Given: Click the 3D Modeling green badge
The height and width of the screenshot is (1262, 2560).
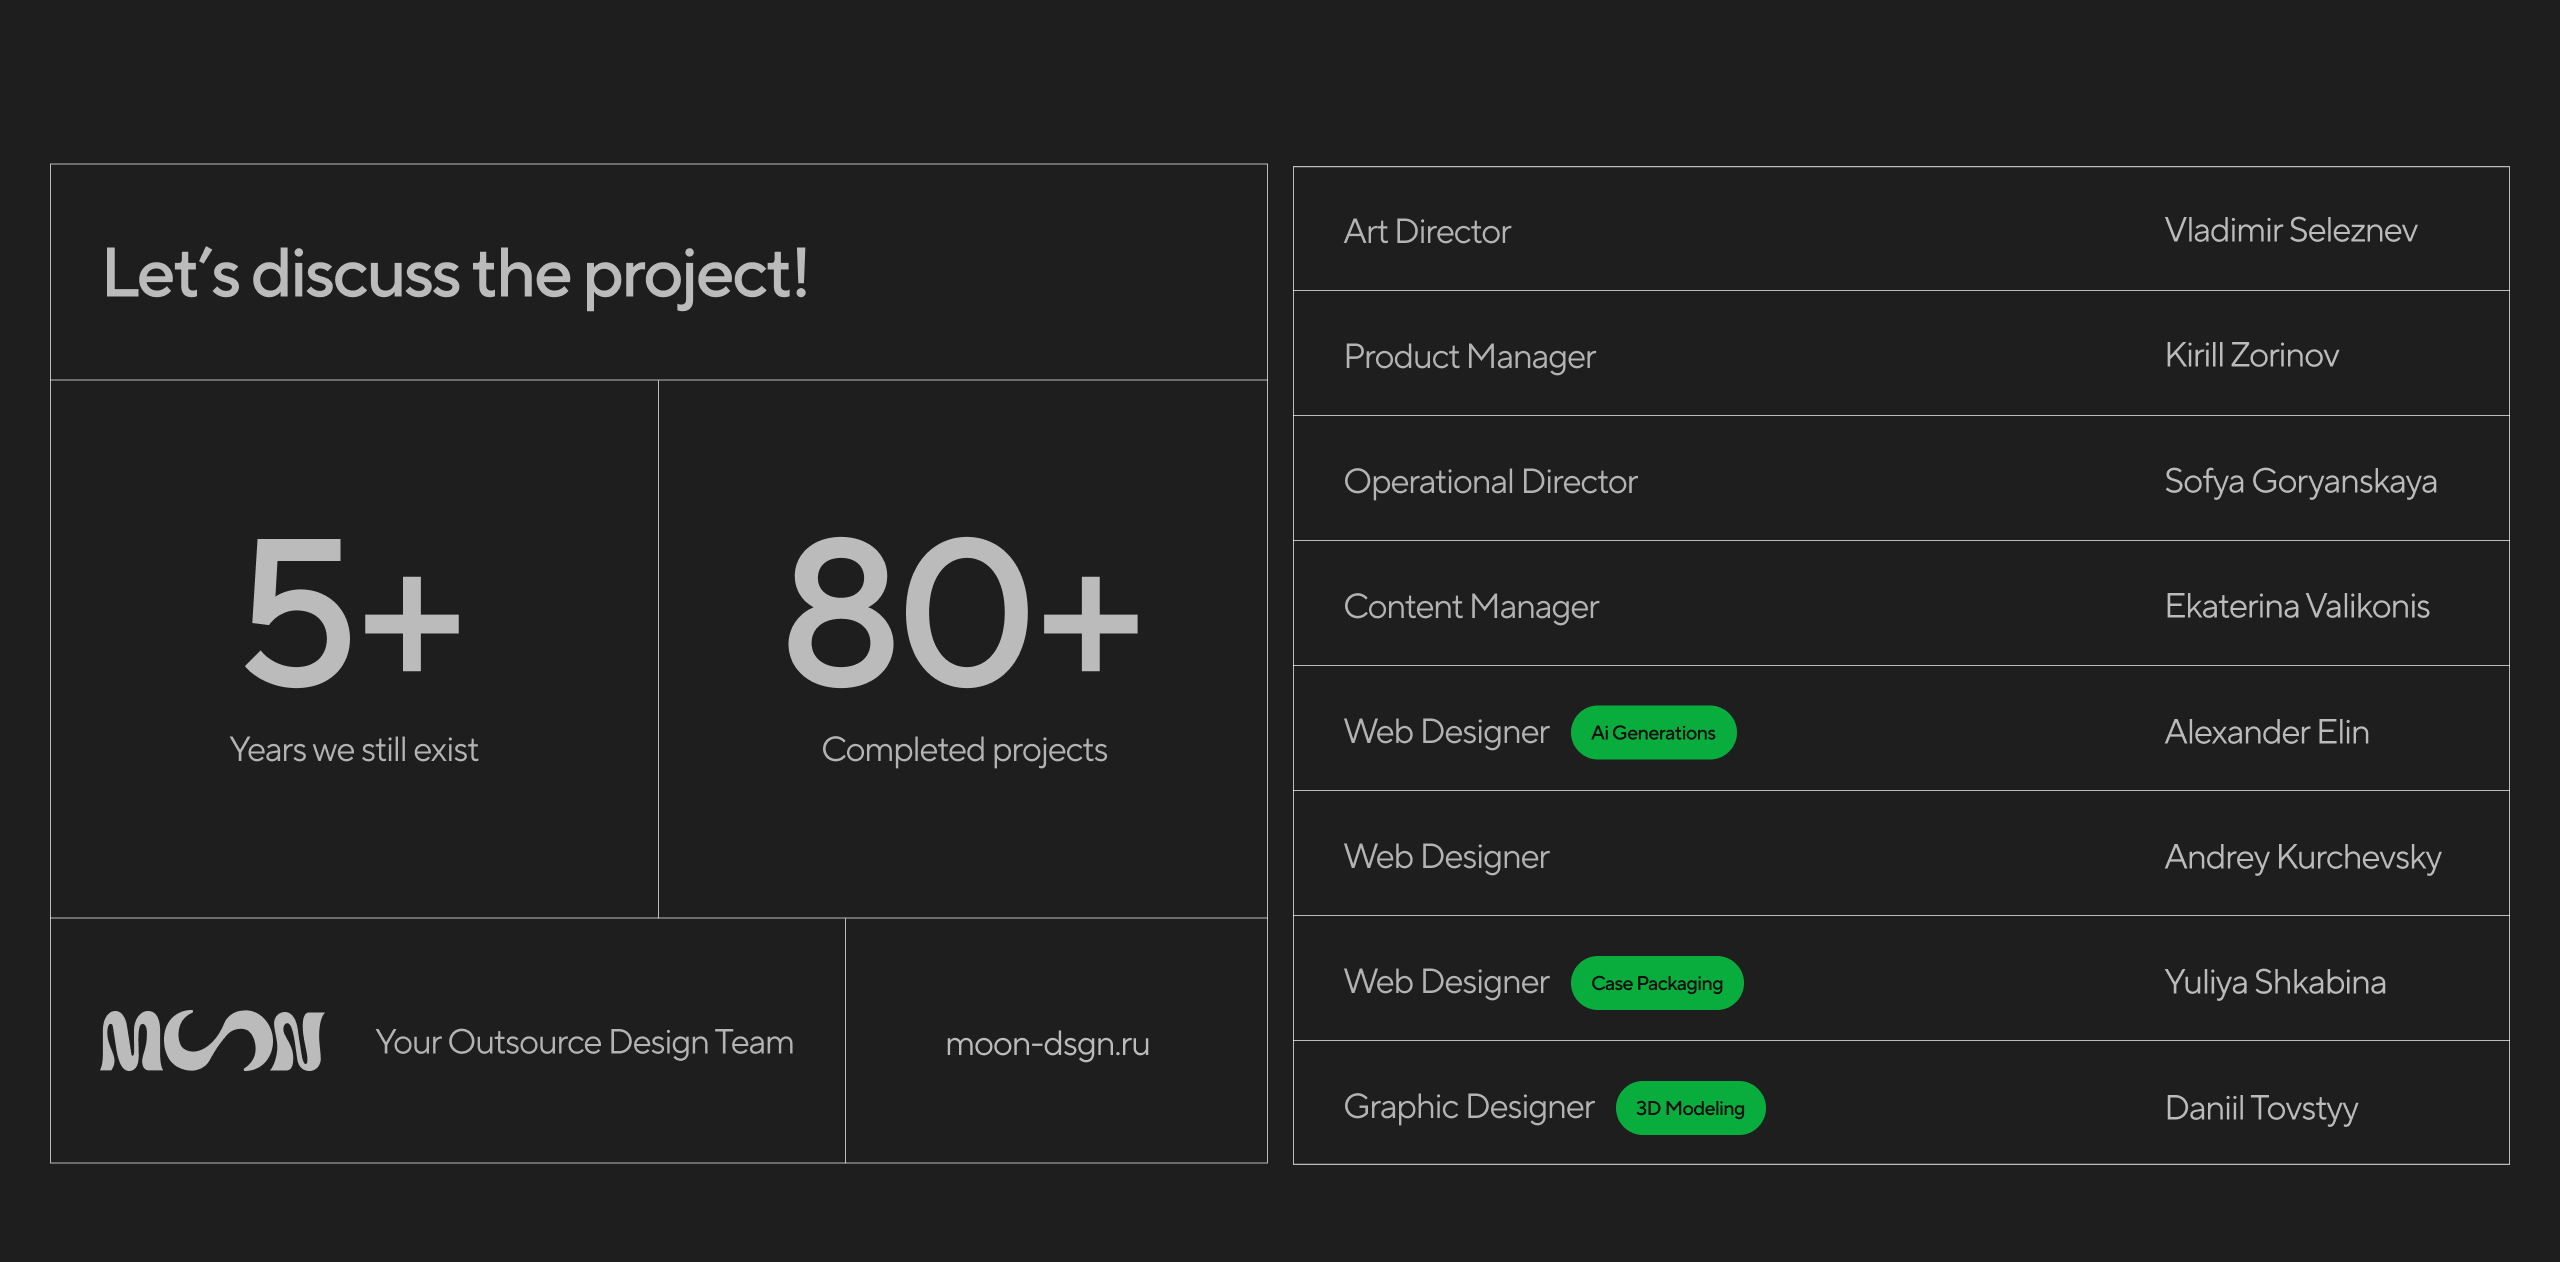Looking at the screenshot, I should click(x=1689, y=1108).
